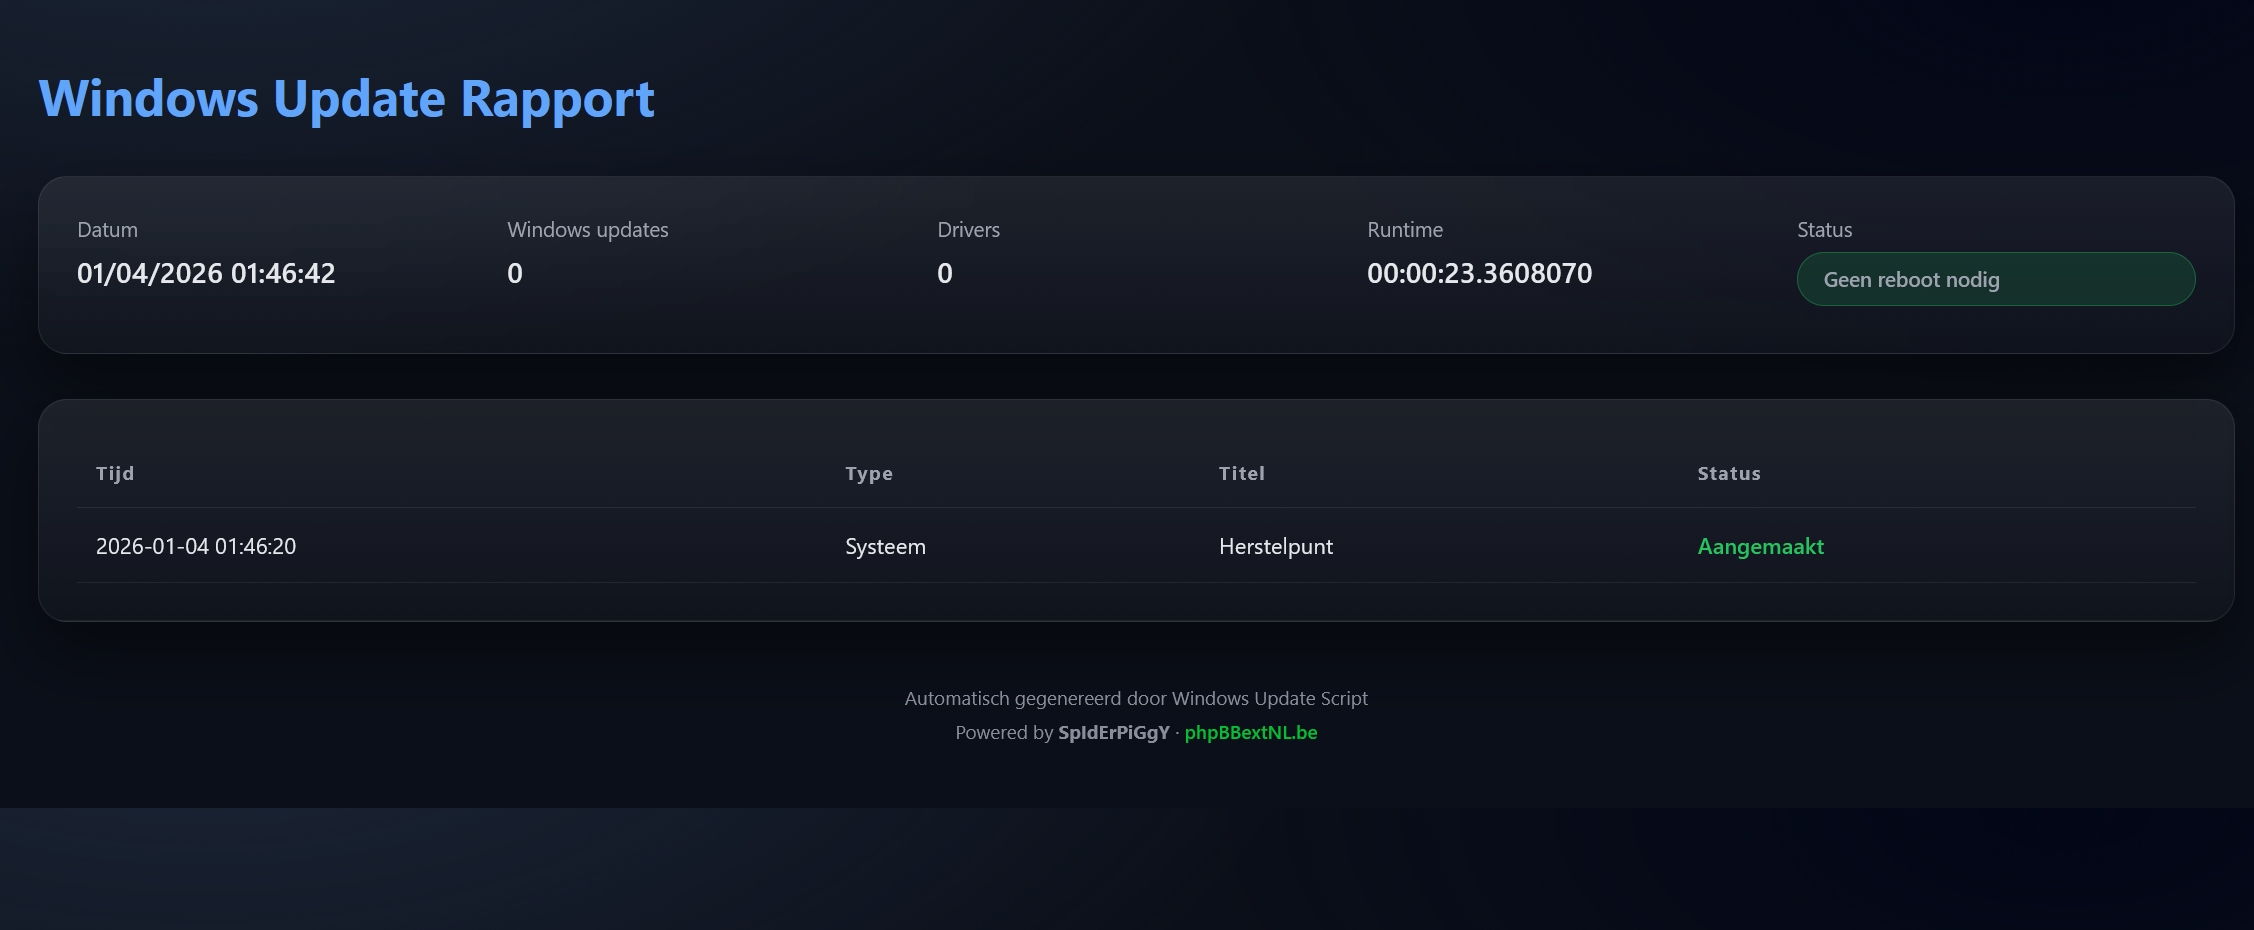2254x930 pixels.
Task: Click the Windows updates count value
Action: (x=514, y=274)
